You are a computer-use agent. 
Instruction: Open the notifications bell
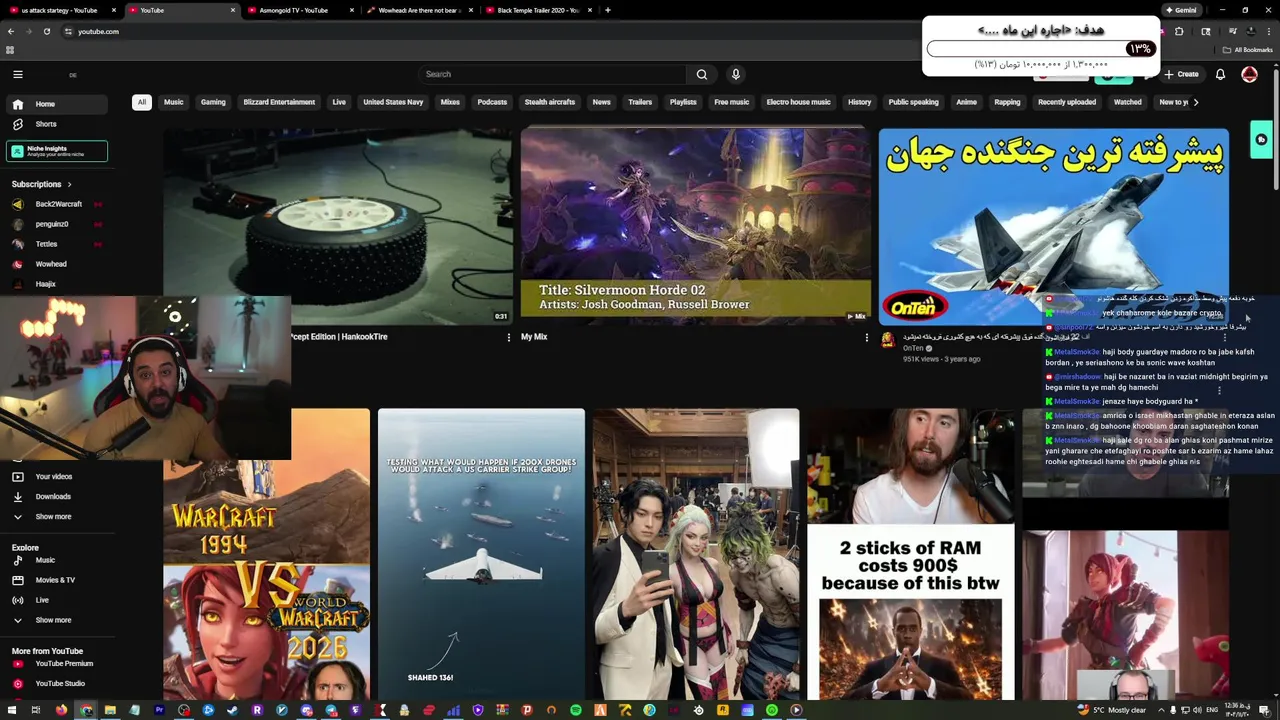coord(1220,74)
